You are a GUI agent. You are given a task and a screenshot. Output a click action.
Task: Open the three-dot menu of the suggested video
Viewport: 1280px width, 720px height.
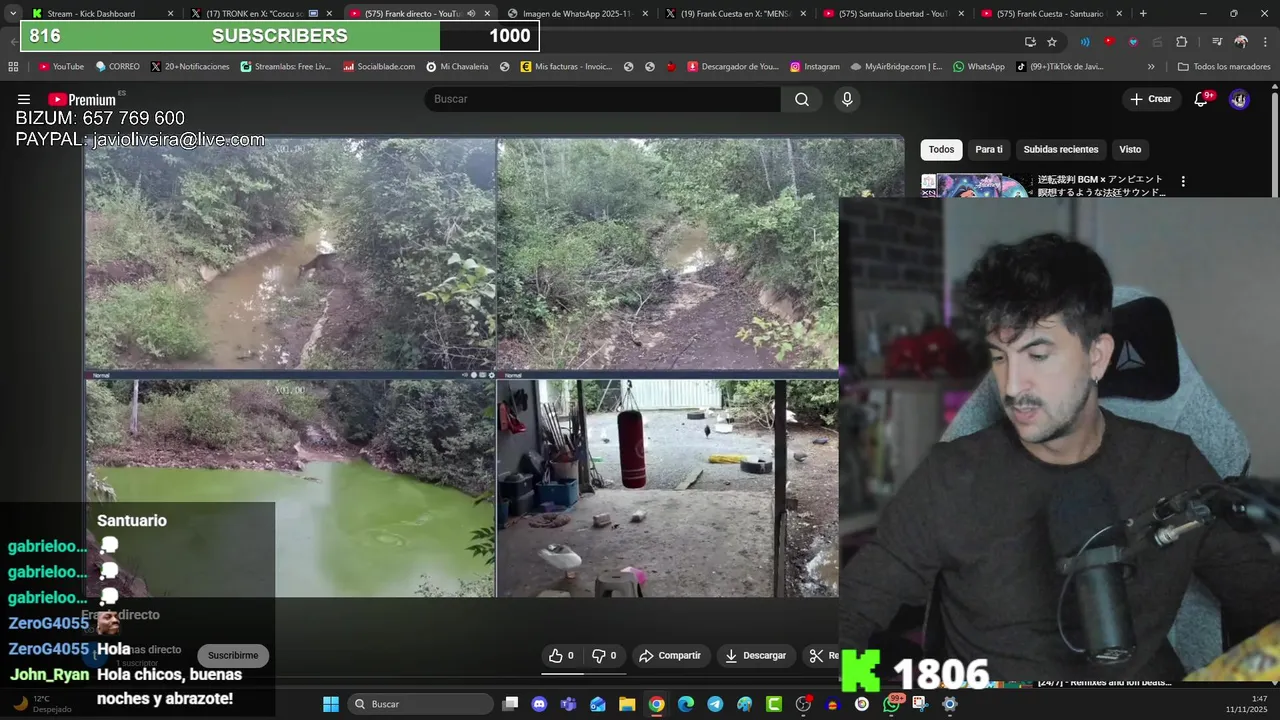[x=1183, y=182]
